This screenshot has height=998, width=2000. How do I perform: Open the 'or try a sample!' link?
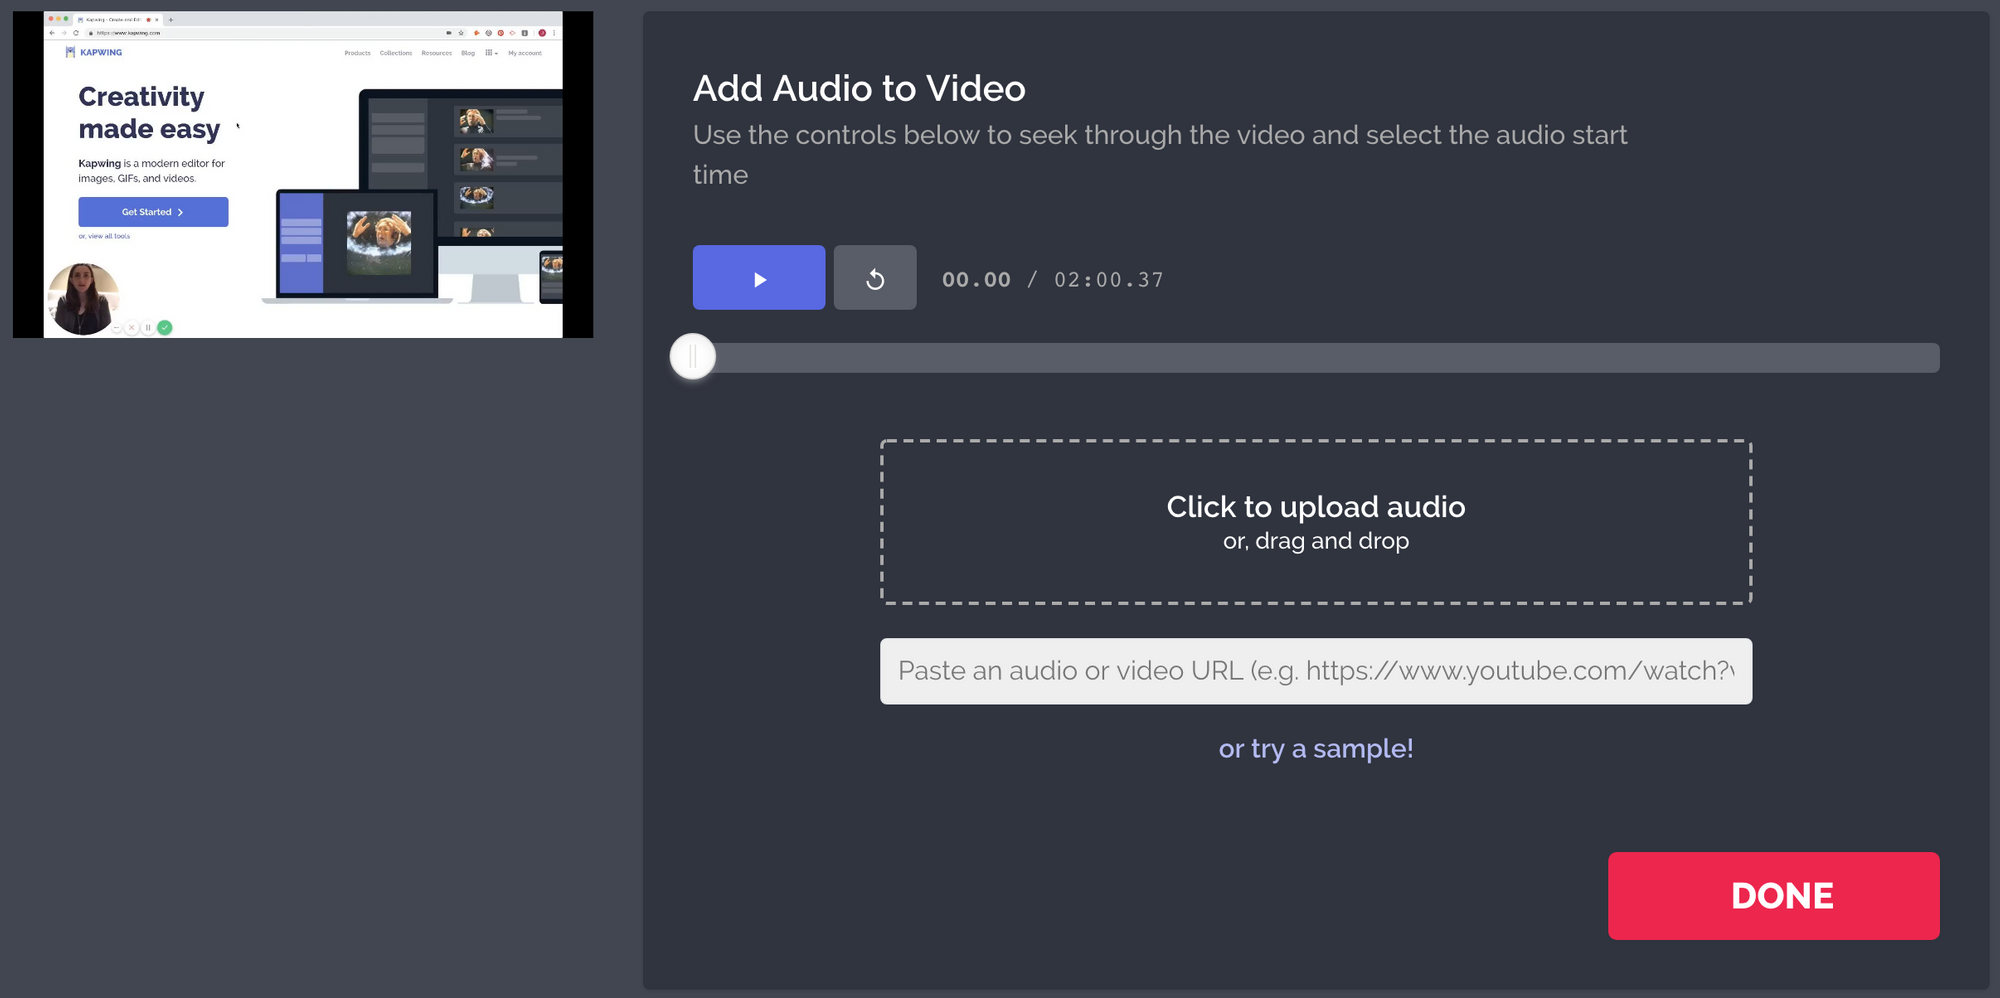[1315, 749]
